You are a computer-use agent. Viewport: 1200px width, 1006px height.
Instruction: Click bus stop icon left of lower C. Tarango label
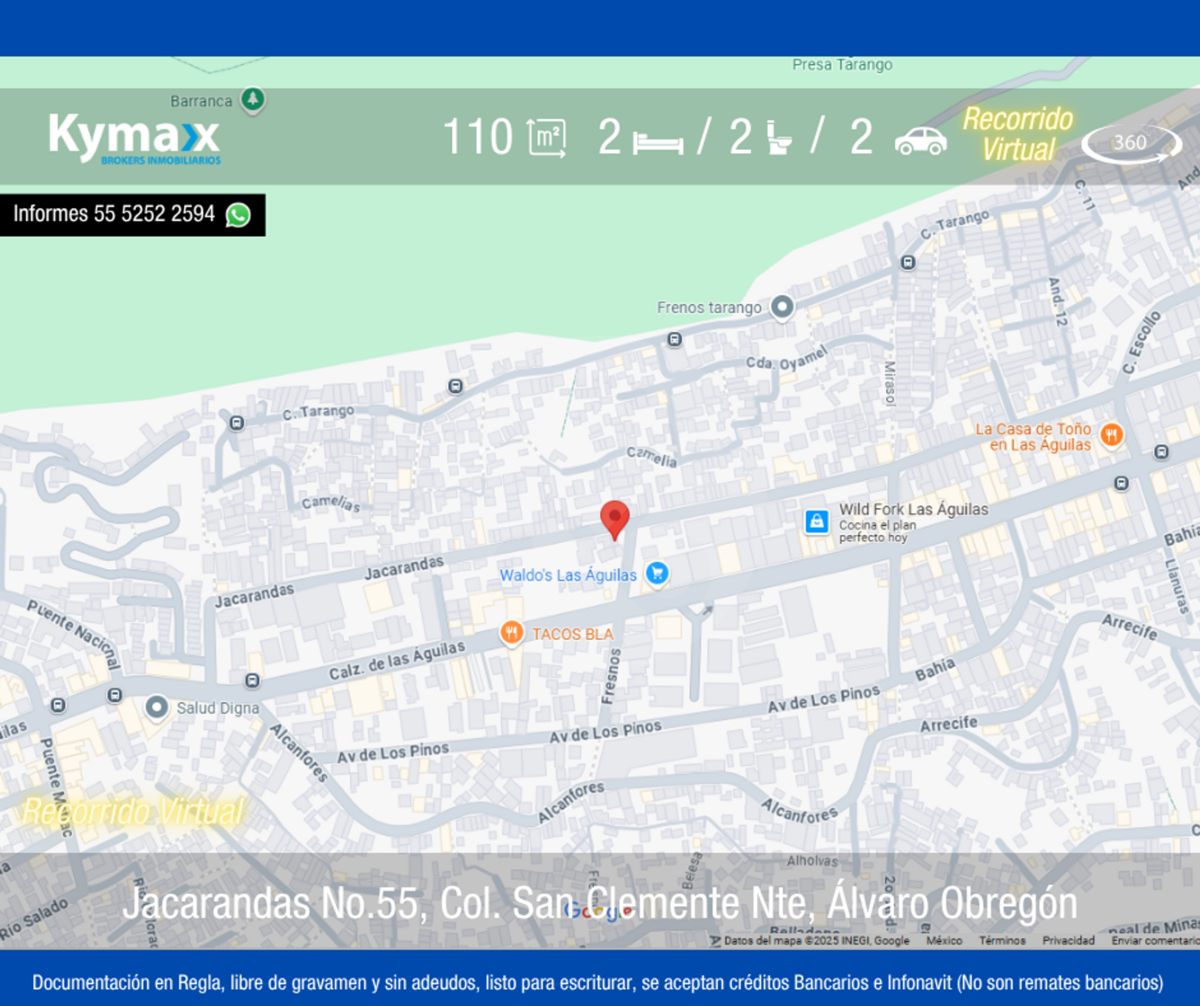pyautogui.click(x=236, y=423)
